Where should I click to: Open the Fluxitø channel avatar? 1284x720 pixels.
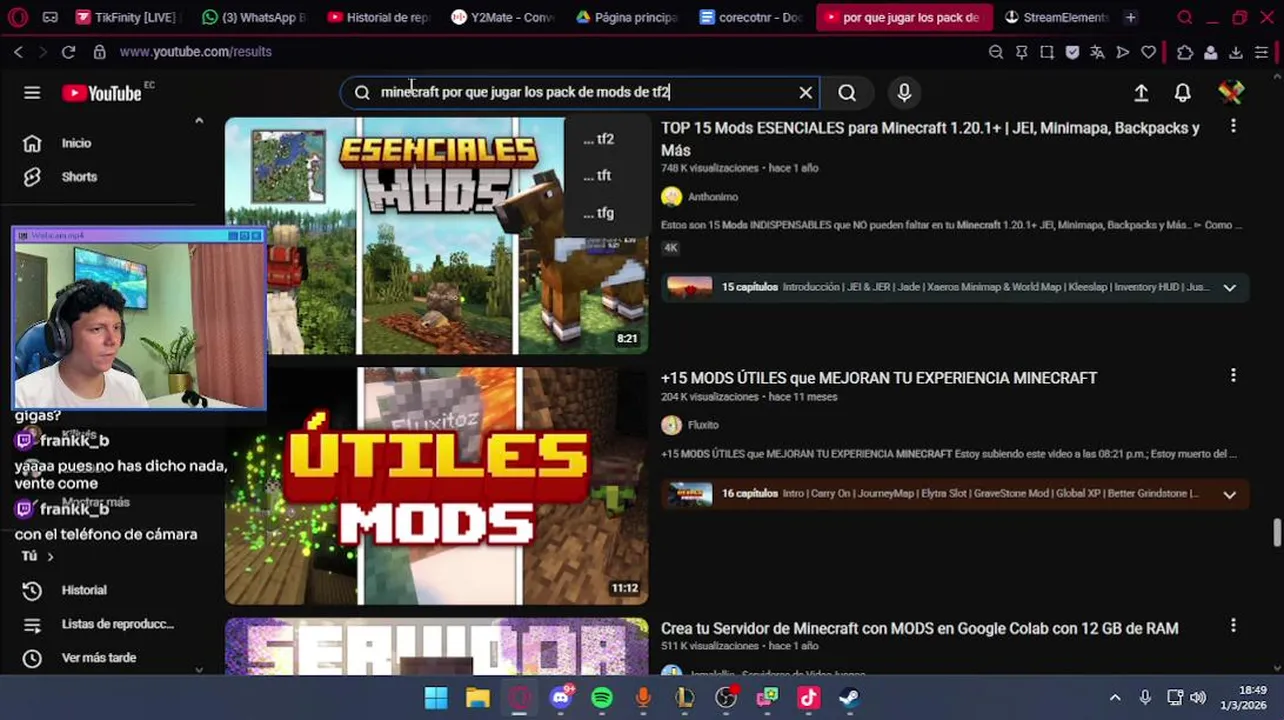(x=672, y=425)
